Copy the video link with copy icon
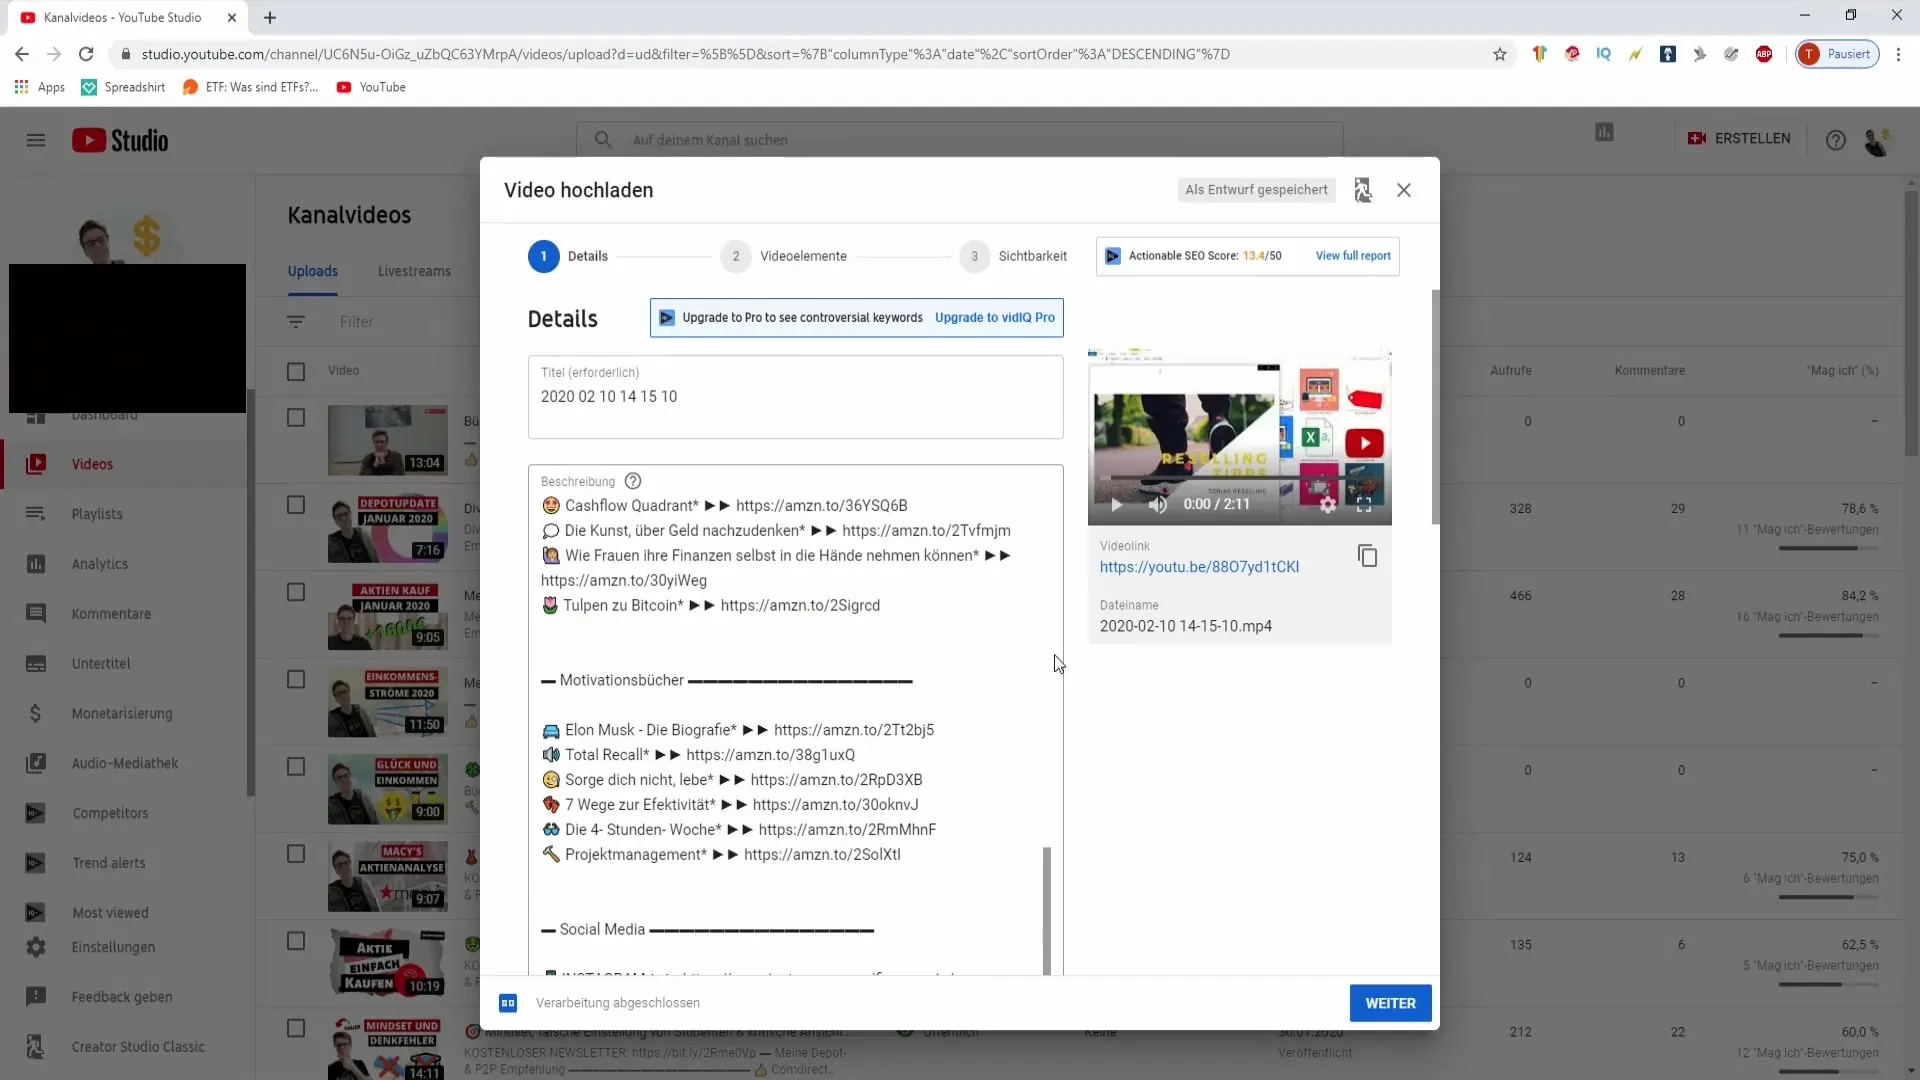Screen dimensions: 1920x1080 coord(1367,556)
